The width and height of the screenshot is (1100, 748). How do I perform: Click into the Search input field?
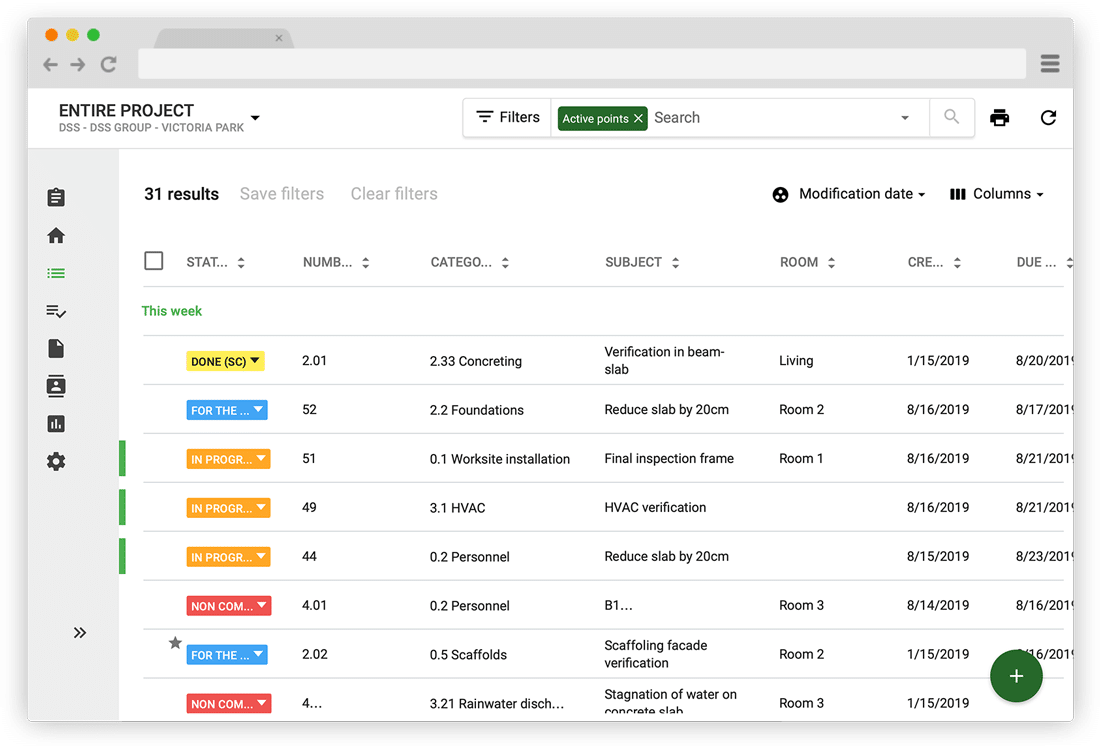(x=770, y=118)
